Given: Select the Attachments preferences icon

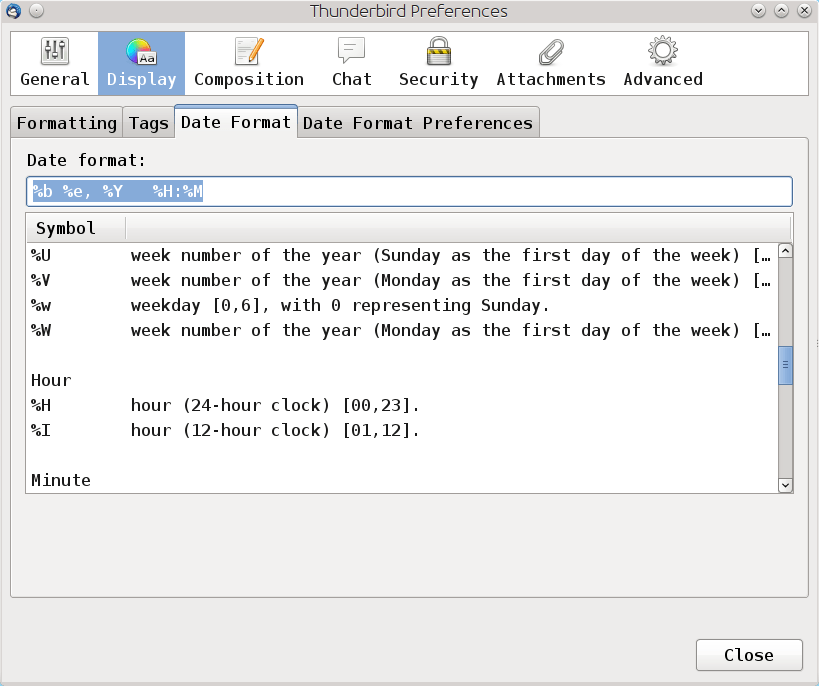Looking at the screenshot, I should click(x=550, y=62).
